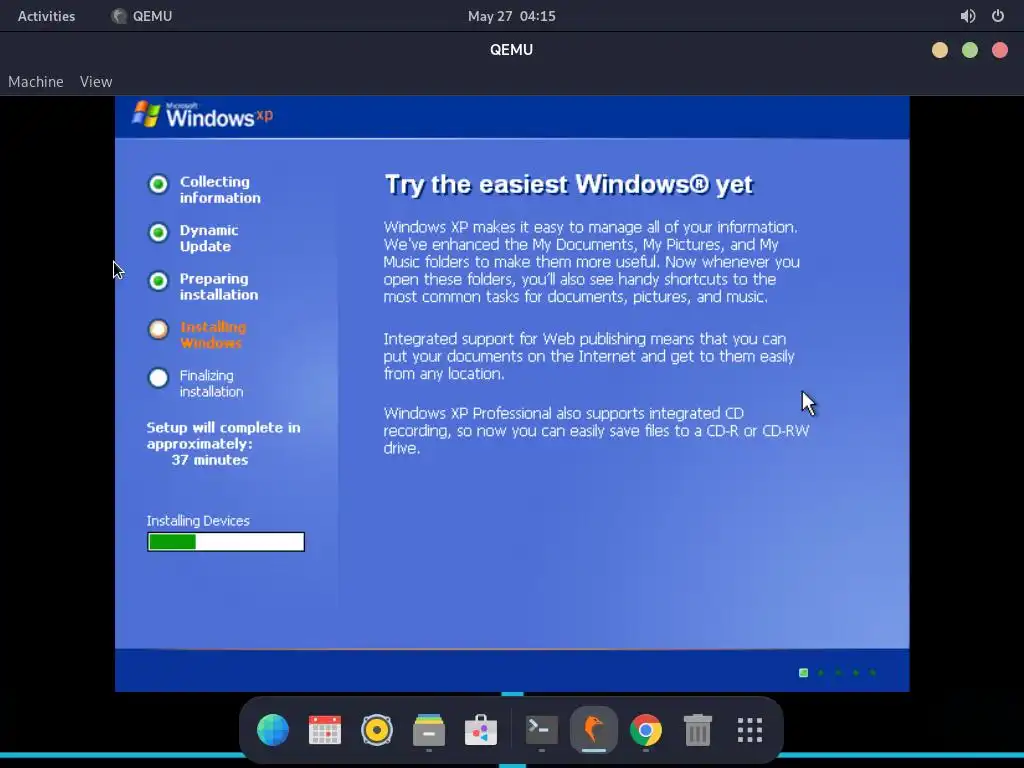Minimize QEMU with the yellow window button
1024x768 pixels.
(x=940, y=50)
